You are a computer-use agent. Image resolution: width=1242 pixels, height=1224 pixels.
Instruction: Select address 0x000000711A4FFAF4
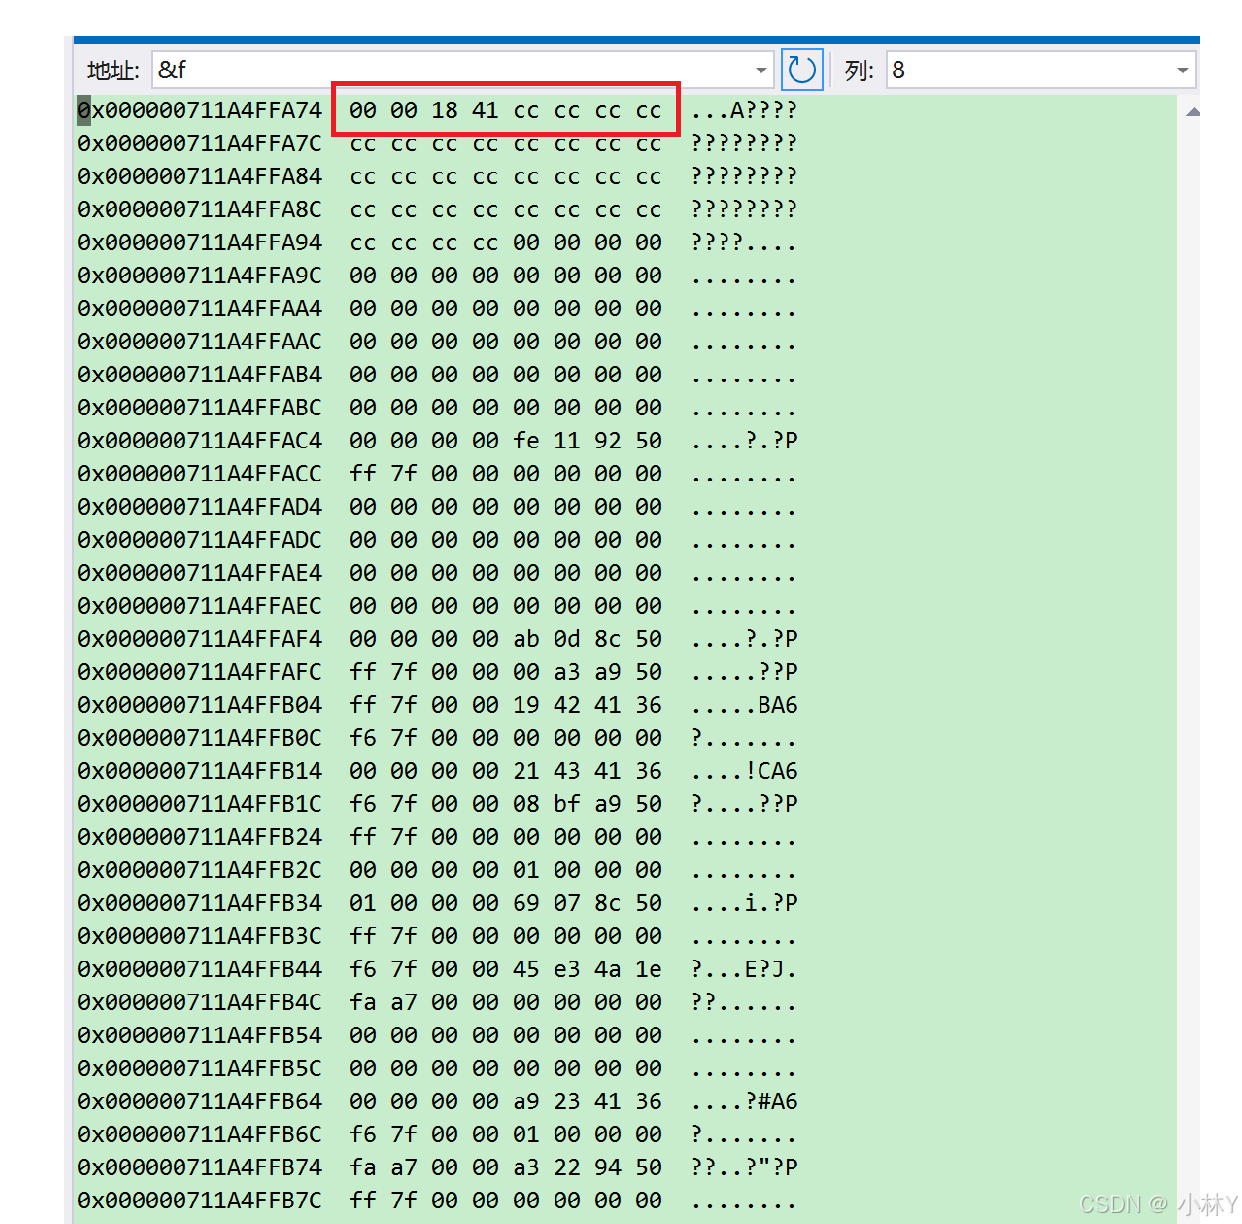[200, 638]
